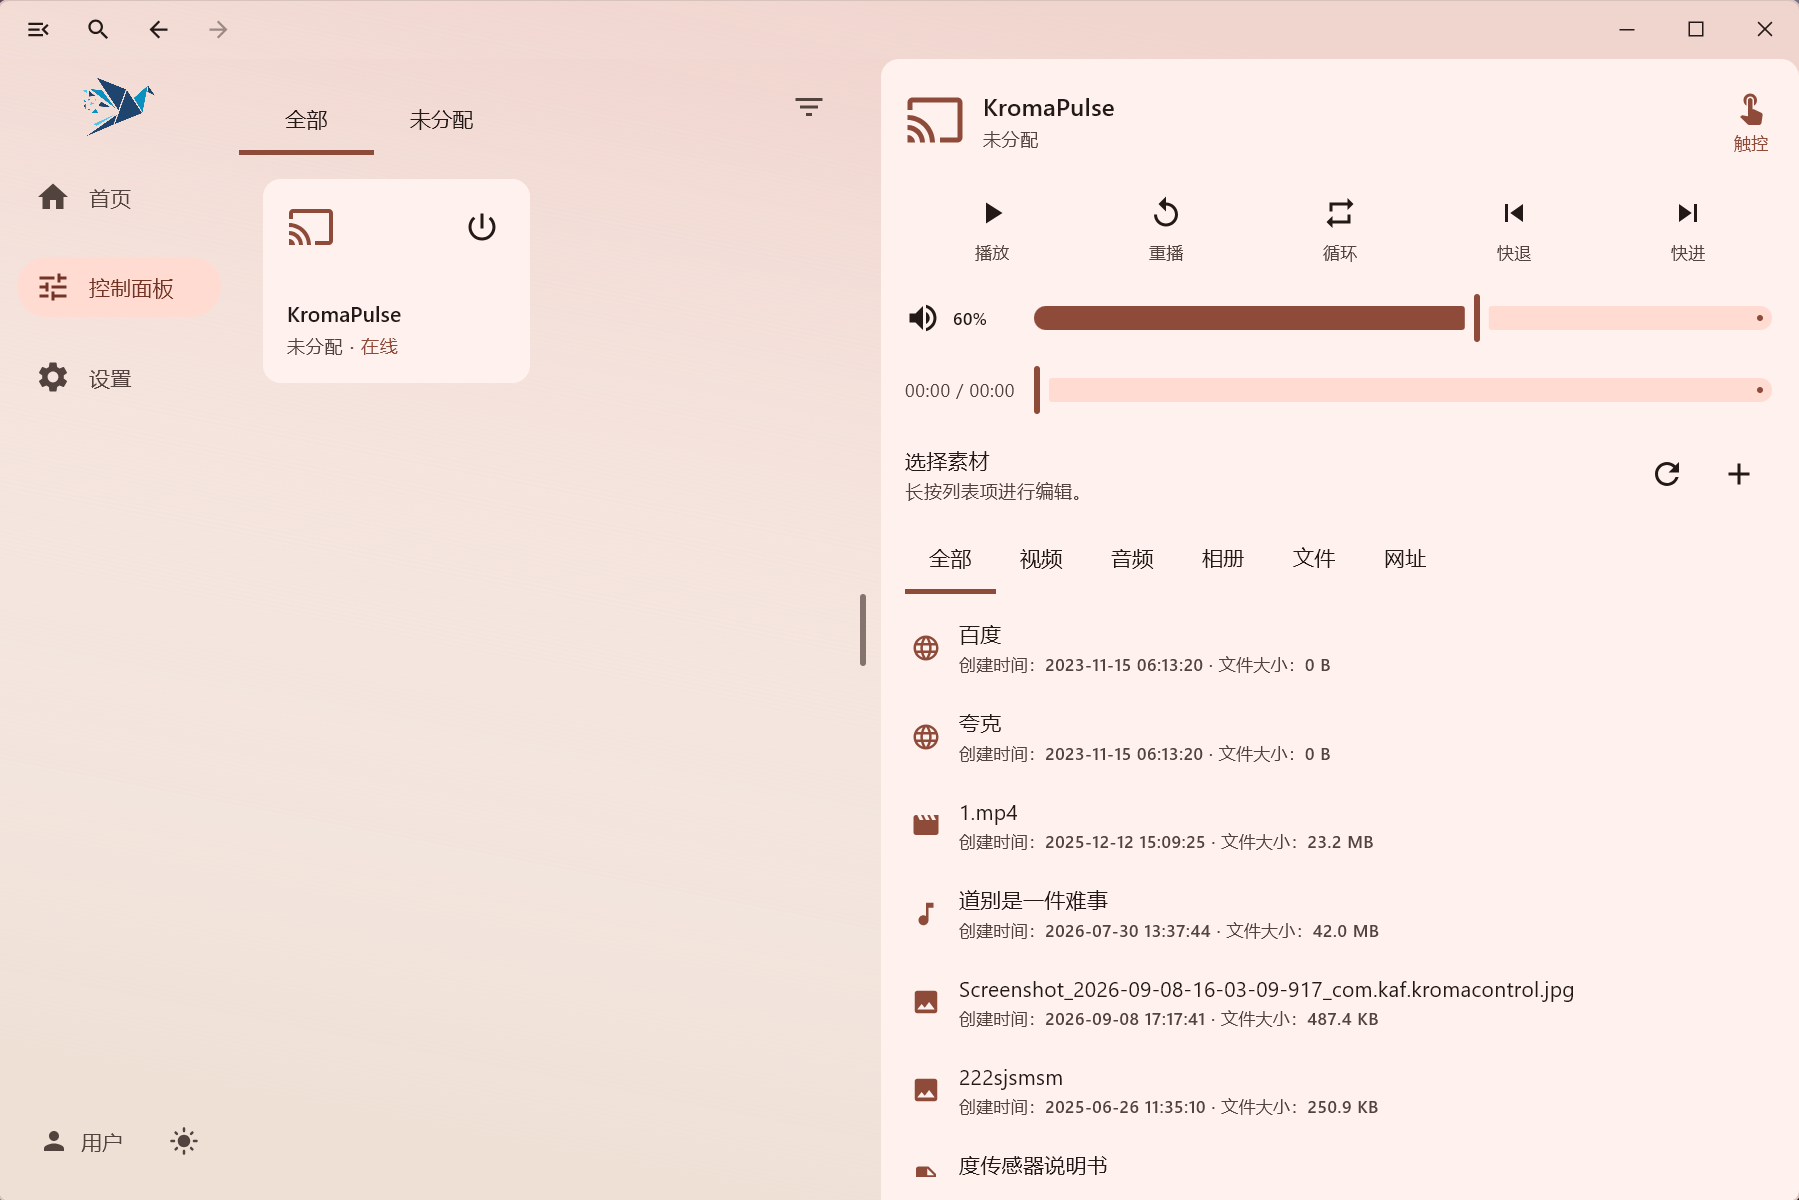The height and width of the screenshot is (1200, 1799).
Task: Click image icon beside Screenshot jpg
Action: (x=926, y=1002)
